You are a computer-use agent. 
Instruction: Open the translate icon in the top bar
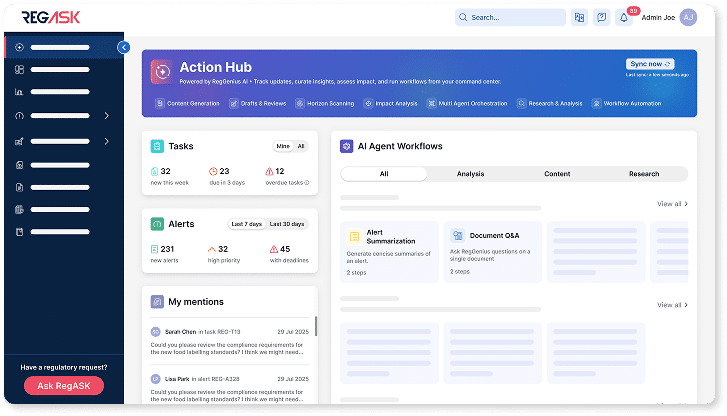pos(579,18)
